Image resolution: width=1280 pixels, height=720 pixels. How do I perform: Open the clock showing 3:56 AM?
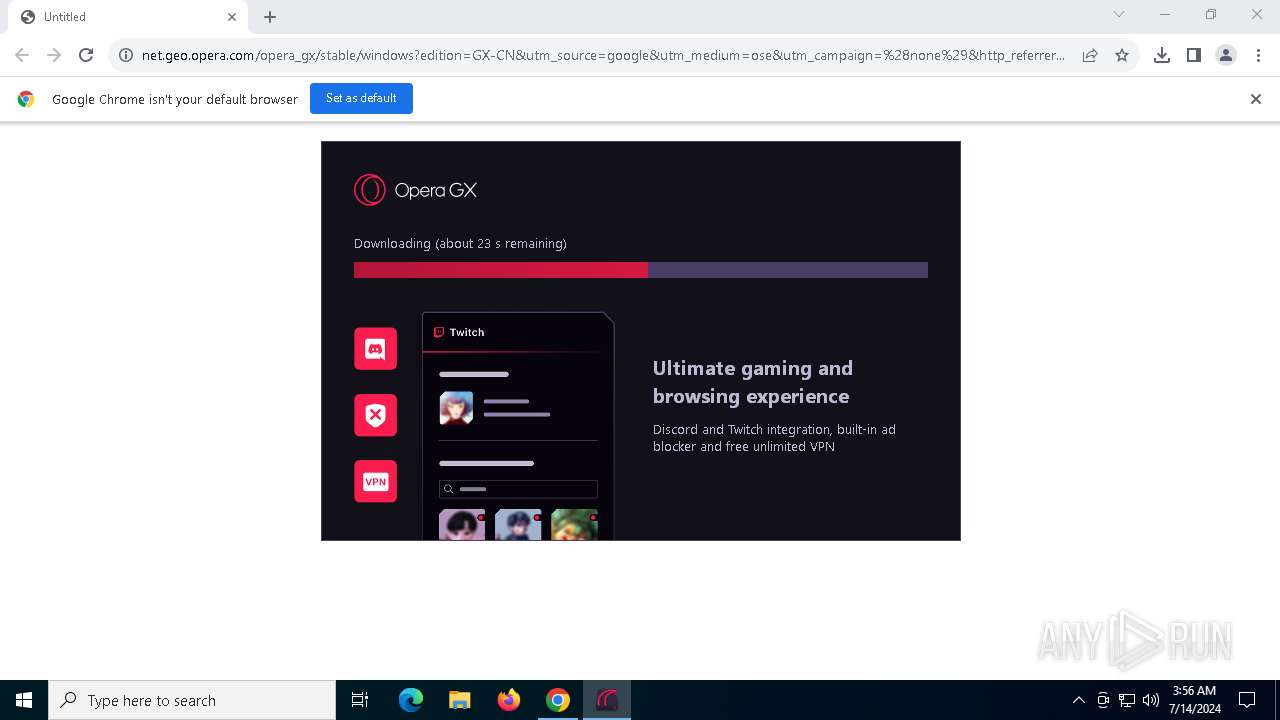(x=1194, y=700)
